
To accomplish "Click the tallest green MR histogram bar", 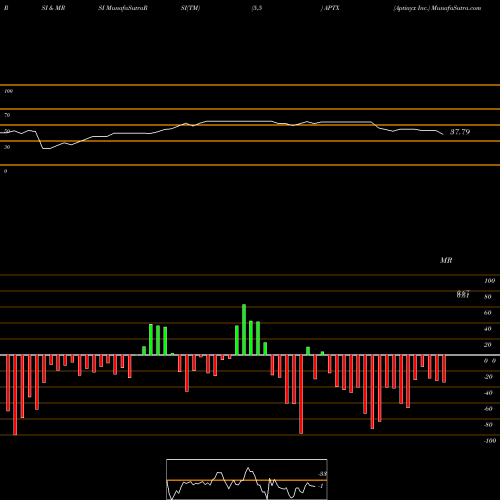I will [x=244, y=330].
